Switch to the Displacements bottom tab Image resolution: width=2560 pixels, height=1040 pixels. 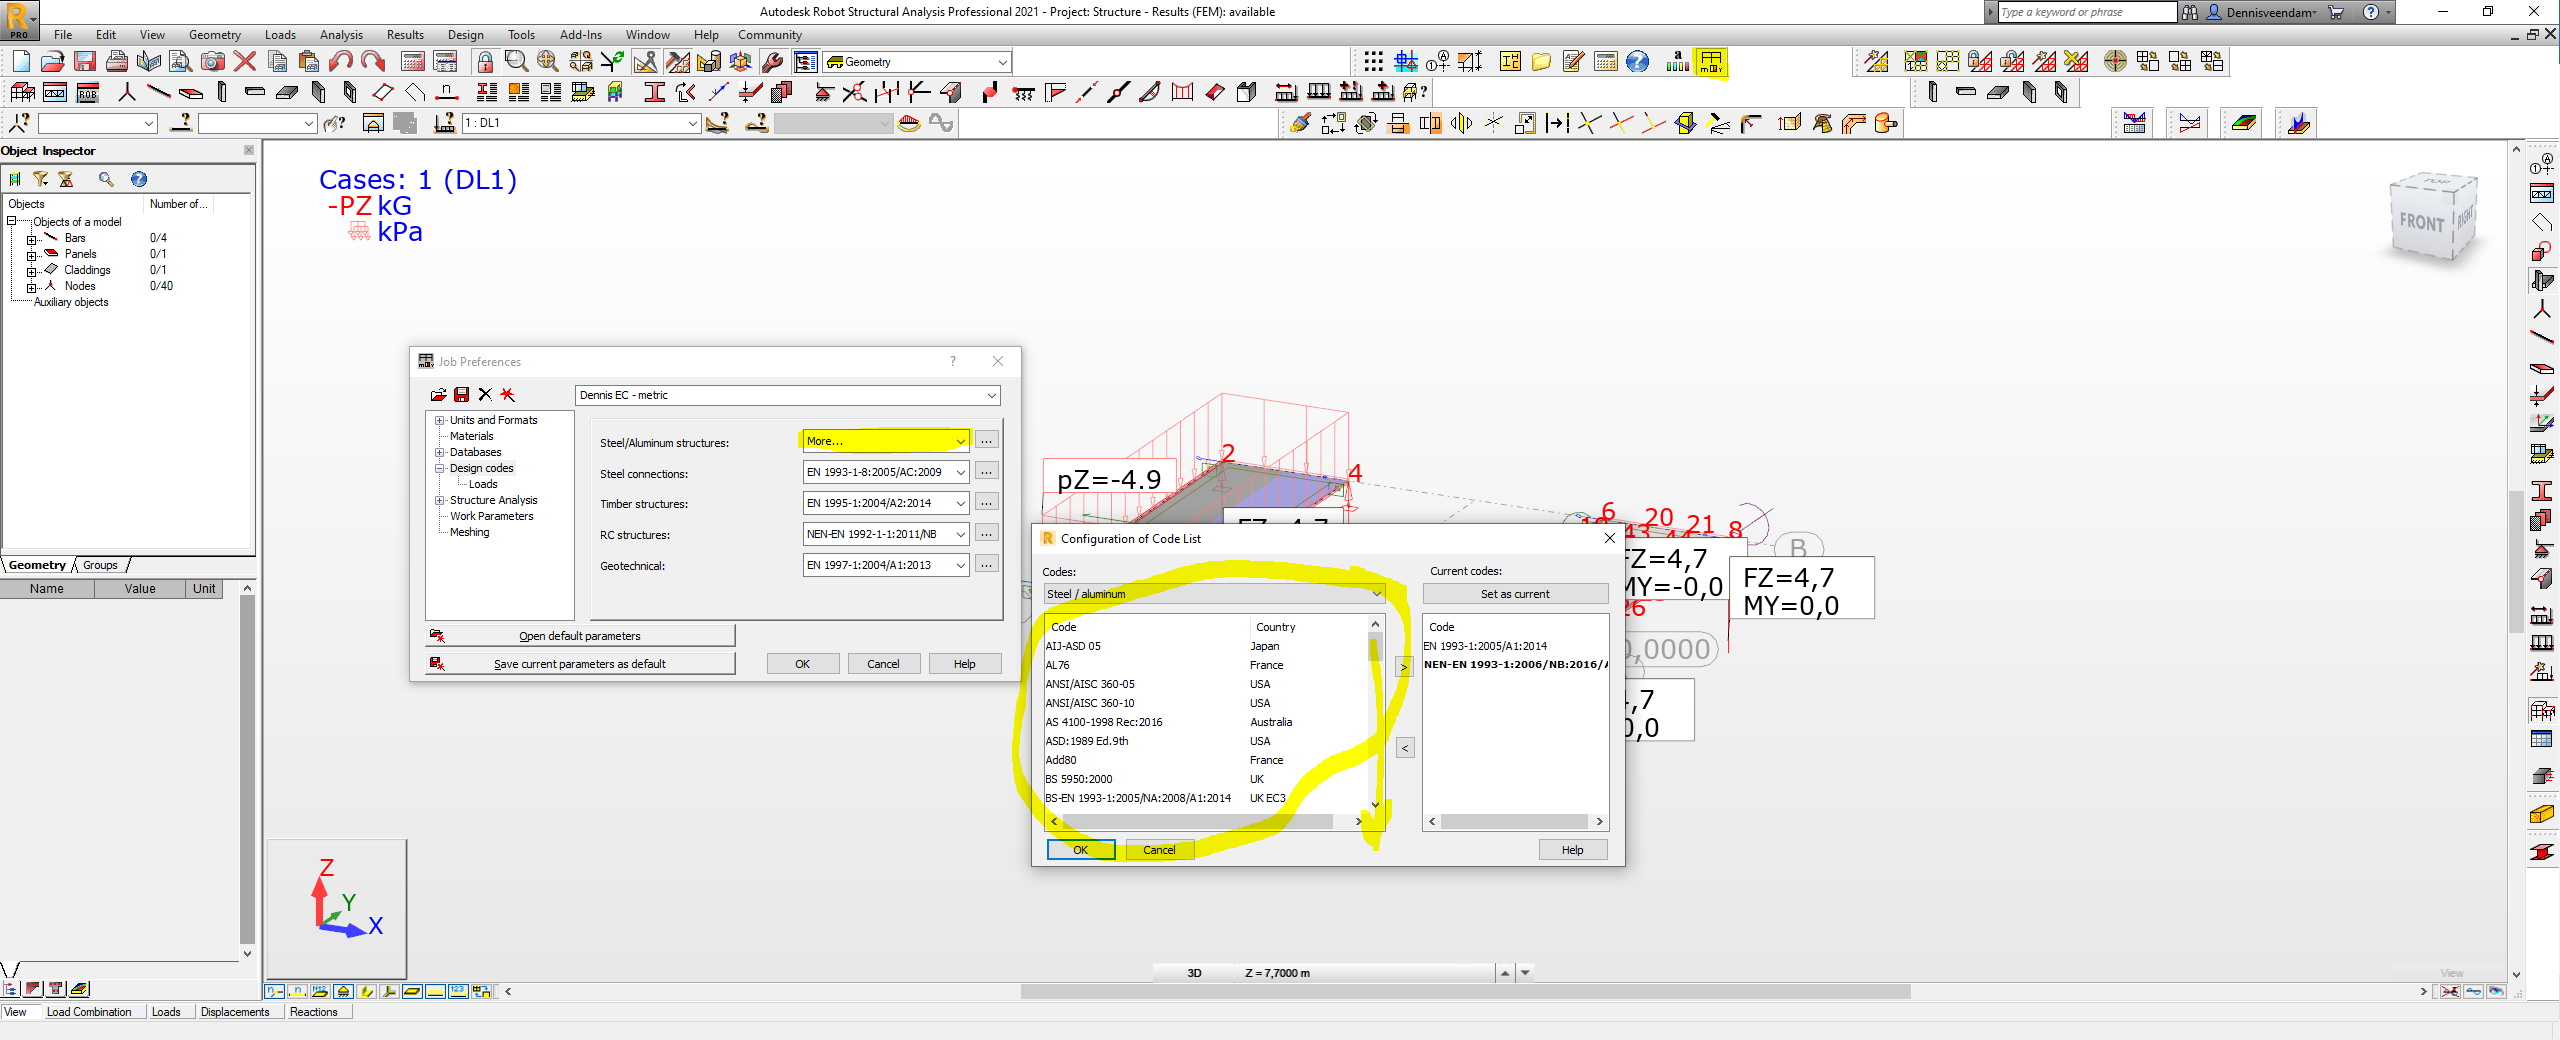tap(235, 1012)
